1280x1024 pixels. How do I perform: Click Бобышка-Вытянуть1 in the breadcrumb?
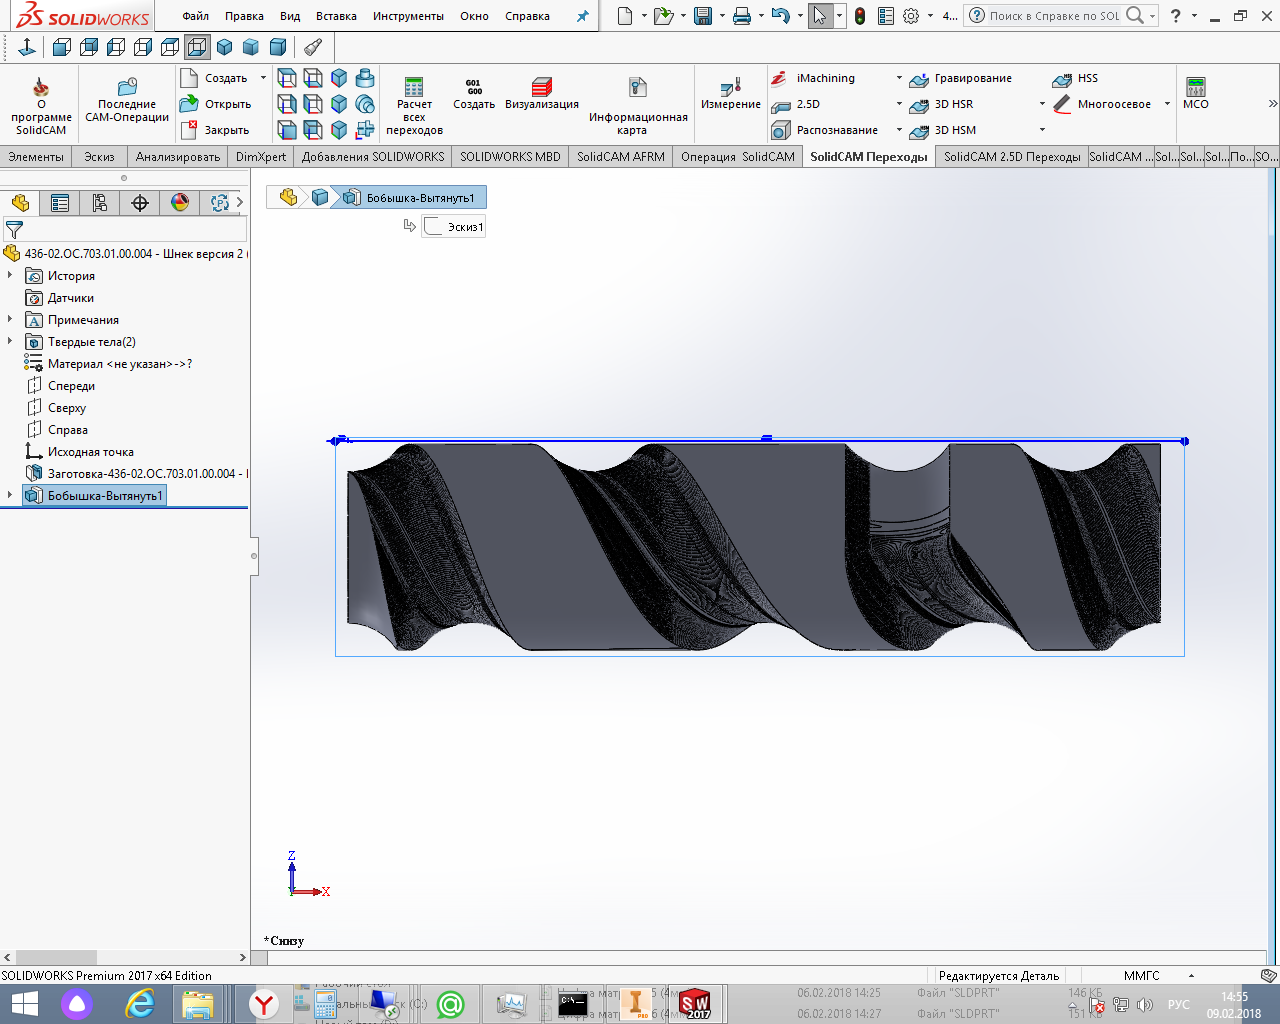click(409, 198)
